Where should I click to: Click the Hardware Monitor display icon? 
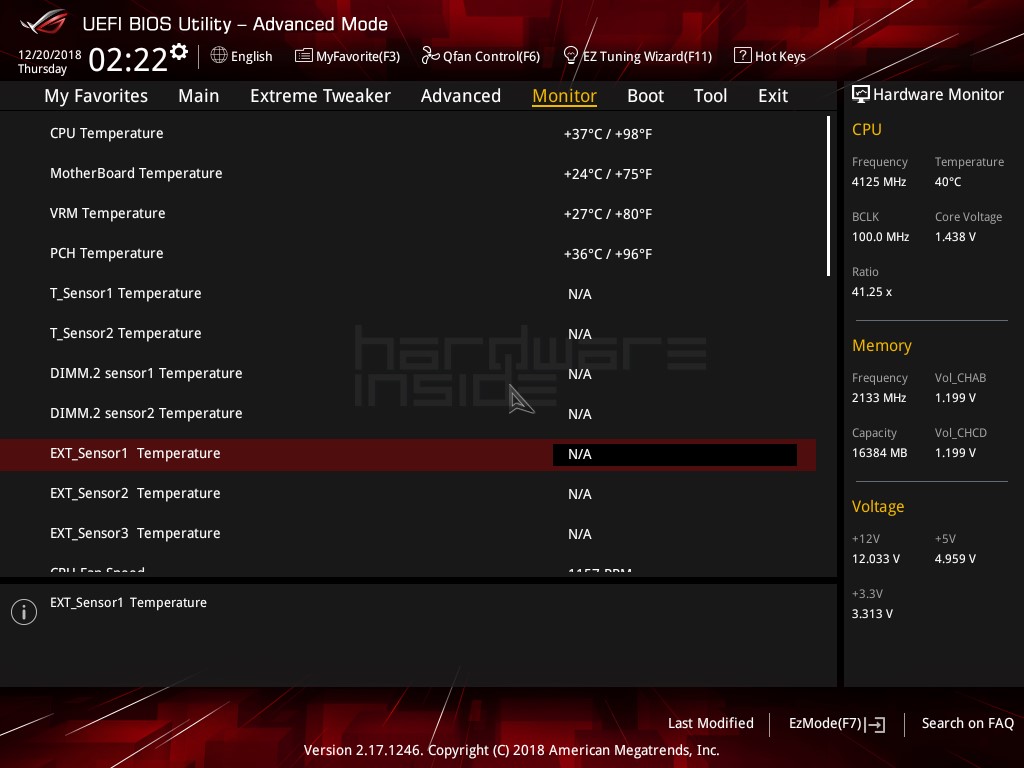pos(861,94)
